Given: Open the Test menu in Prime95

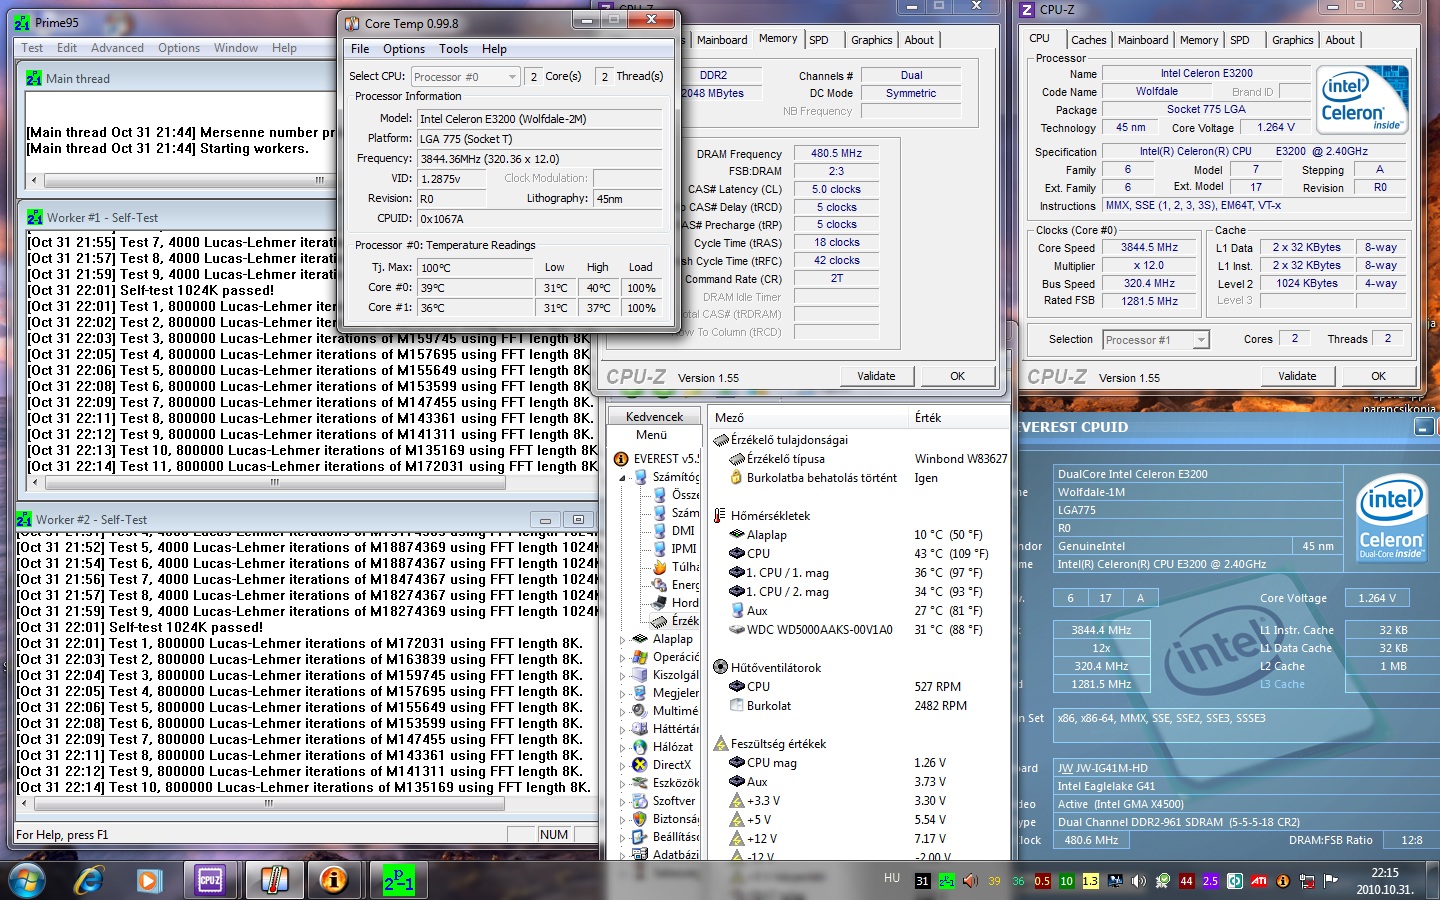Looking at the screenshot, I should 32,48.
